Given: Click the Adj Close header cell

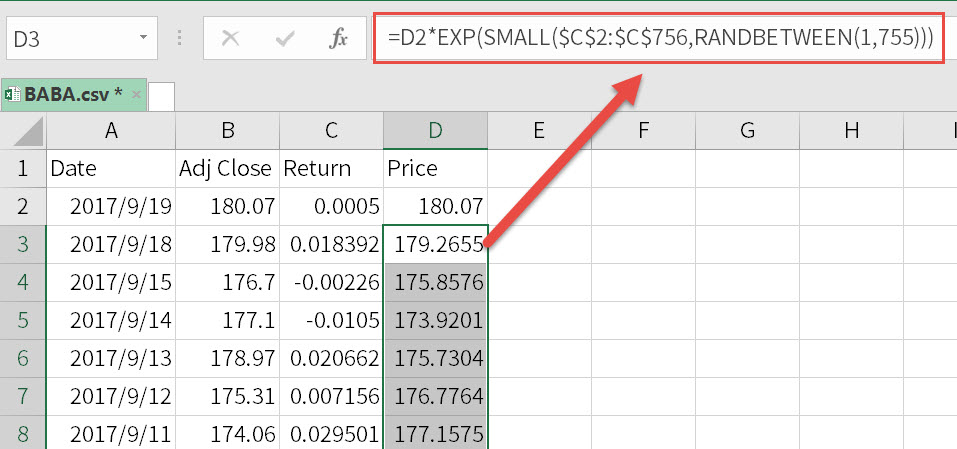Looking at the screenshot, I should [228, 168].
